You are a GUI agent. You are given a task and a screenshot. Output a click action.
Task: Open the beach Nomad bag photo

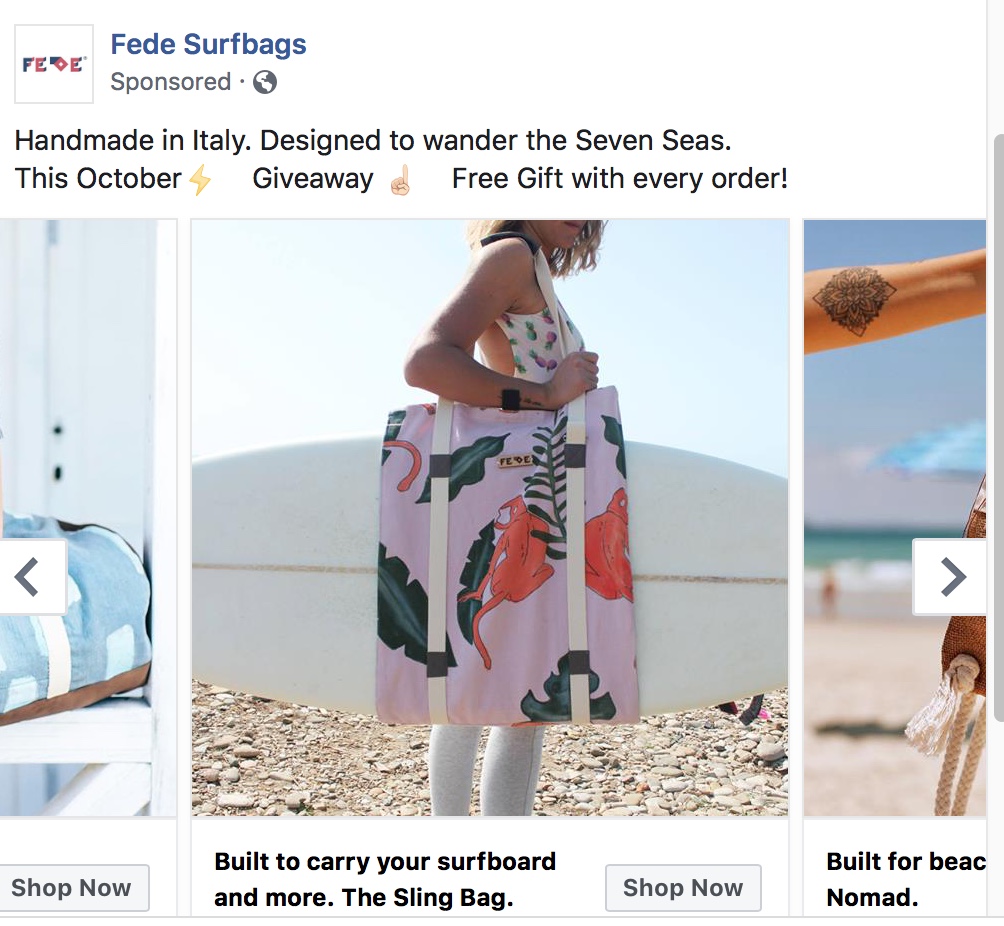click(x=895, y=517)
